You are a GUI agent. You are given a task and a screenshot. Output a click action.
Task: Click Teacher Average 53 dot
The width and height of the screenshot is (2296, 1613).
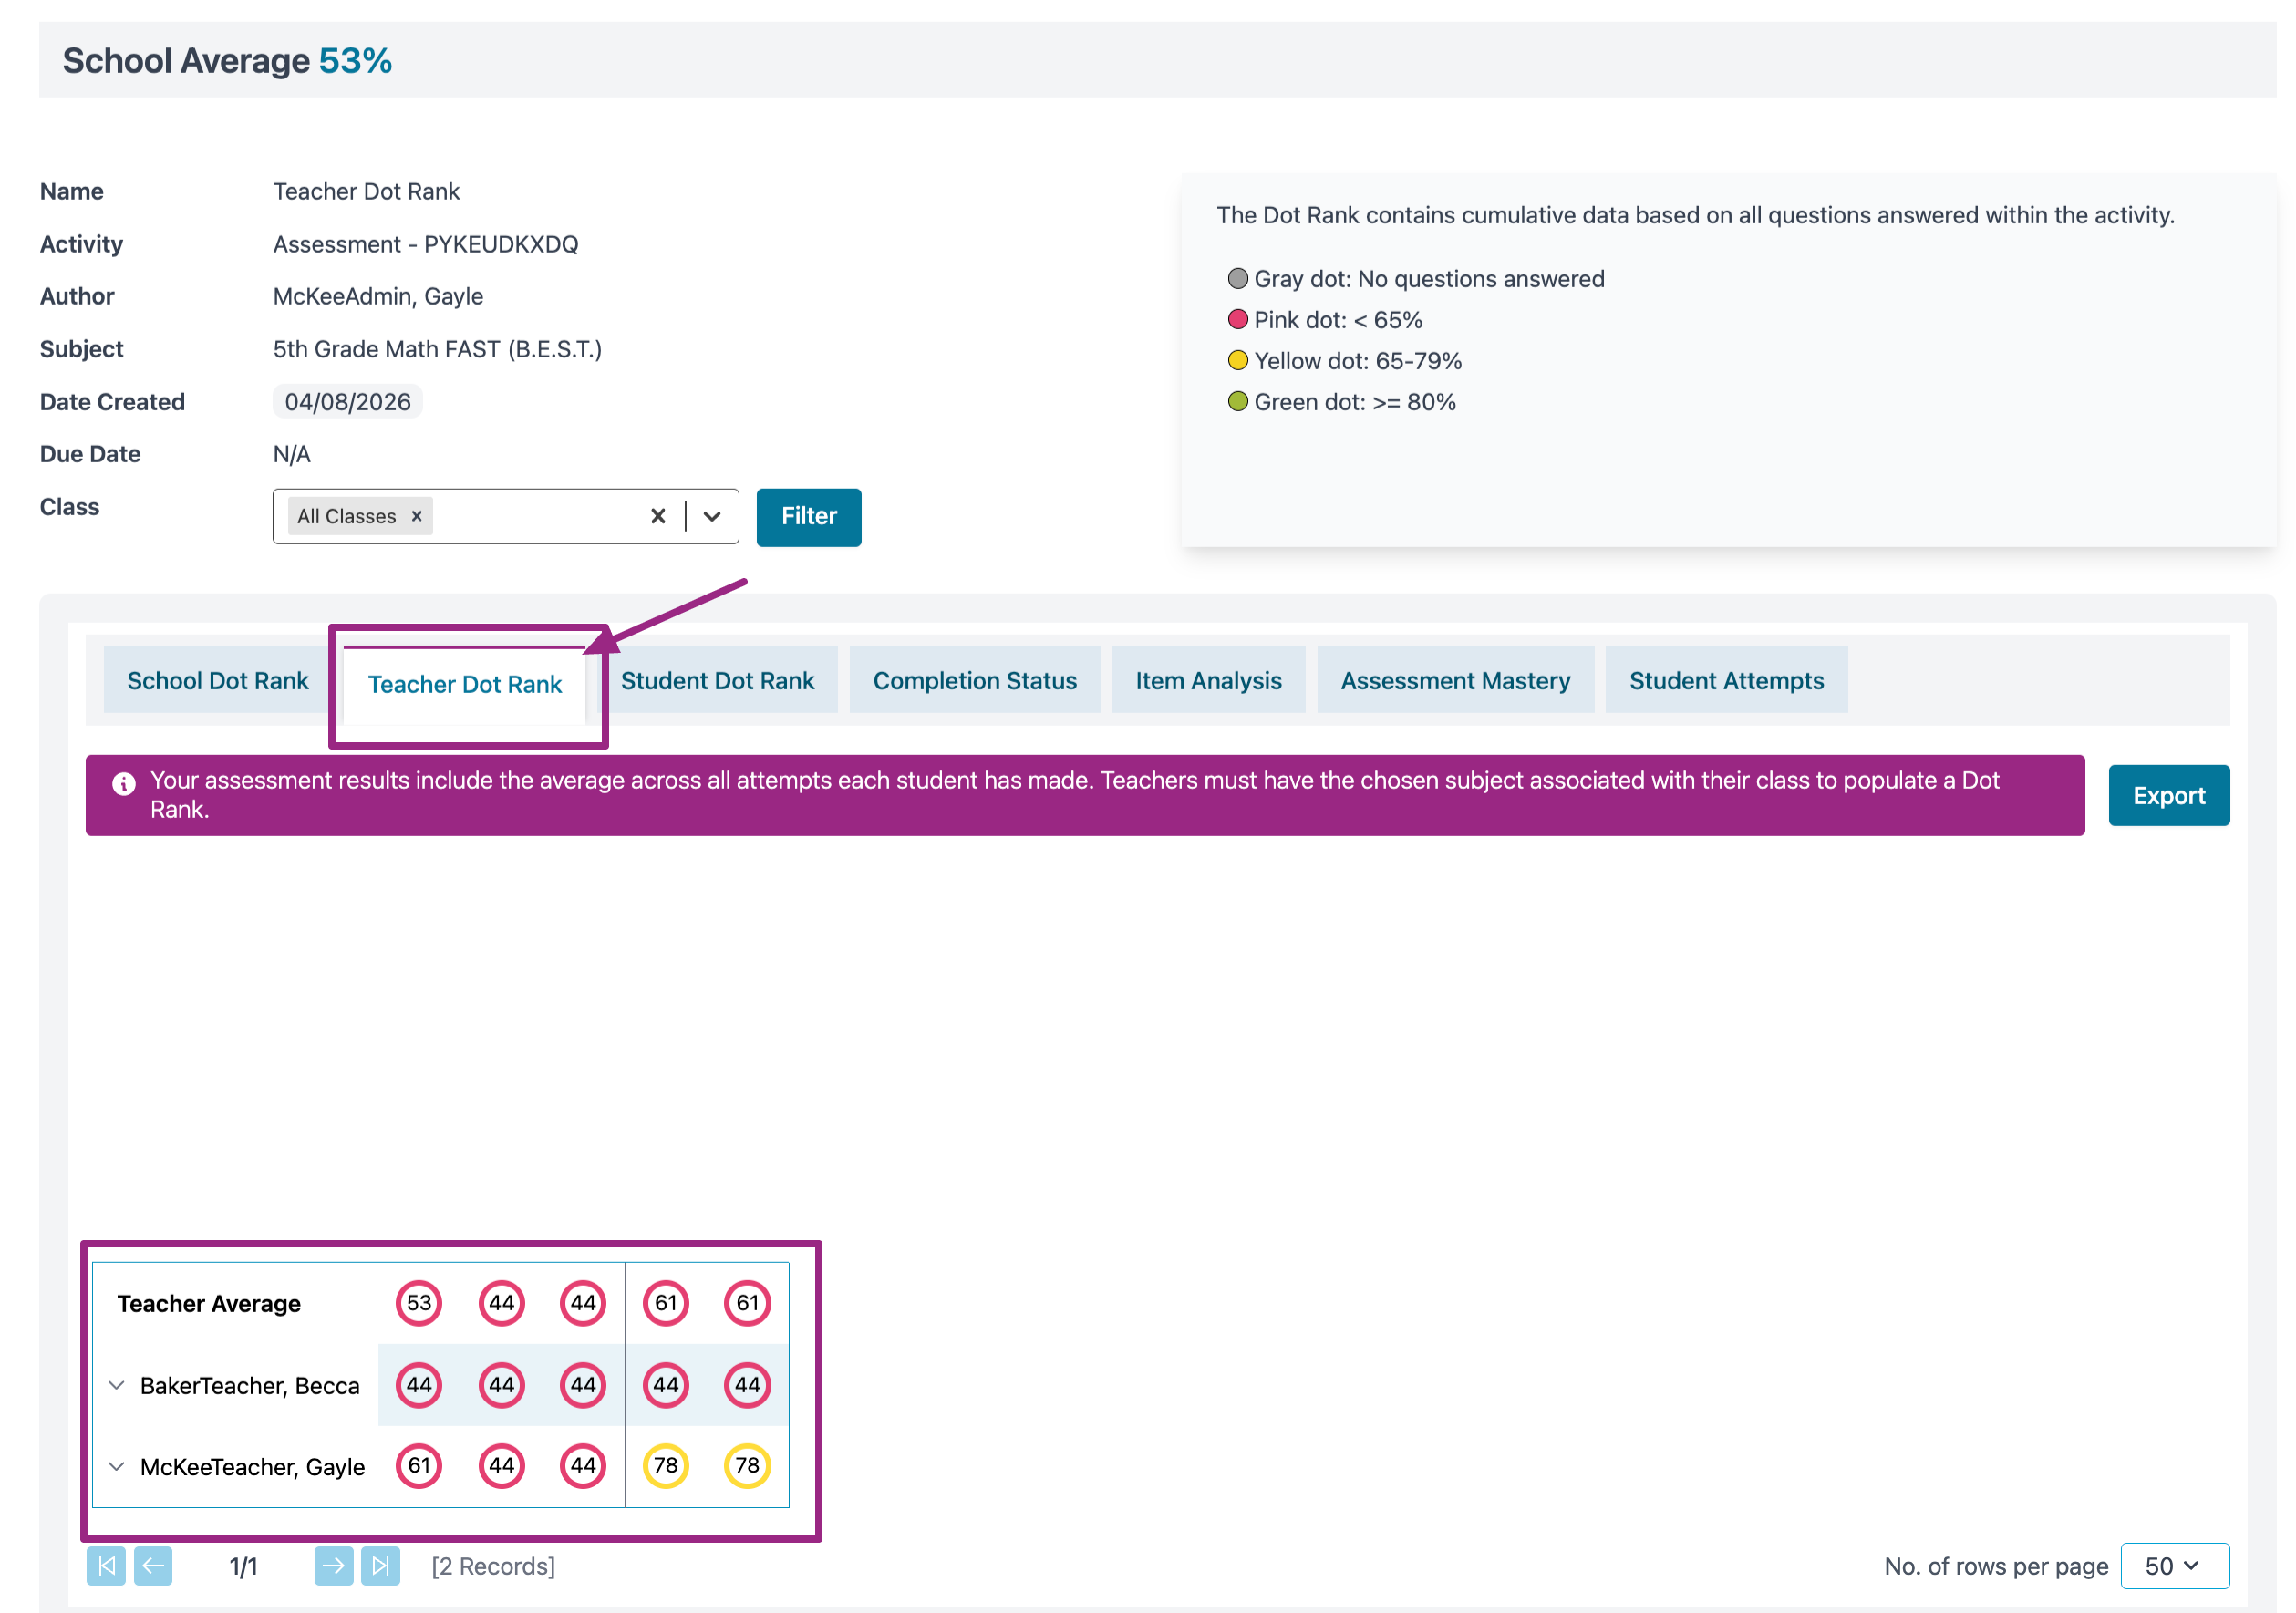418,1302
